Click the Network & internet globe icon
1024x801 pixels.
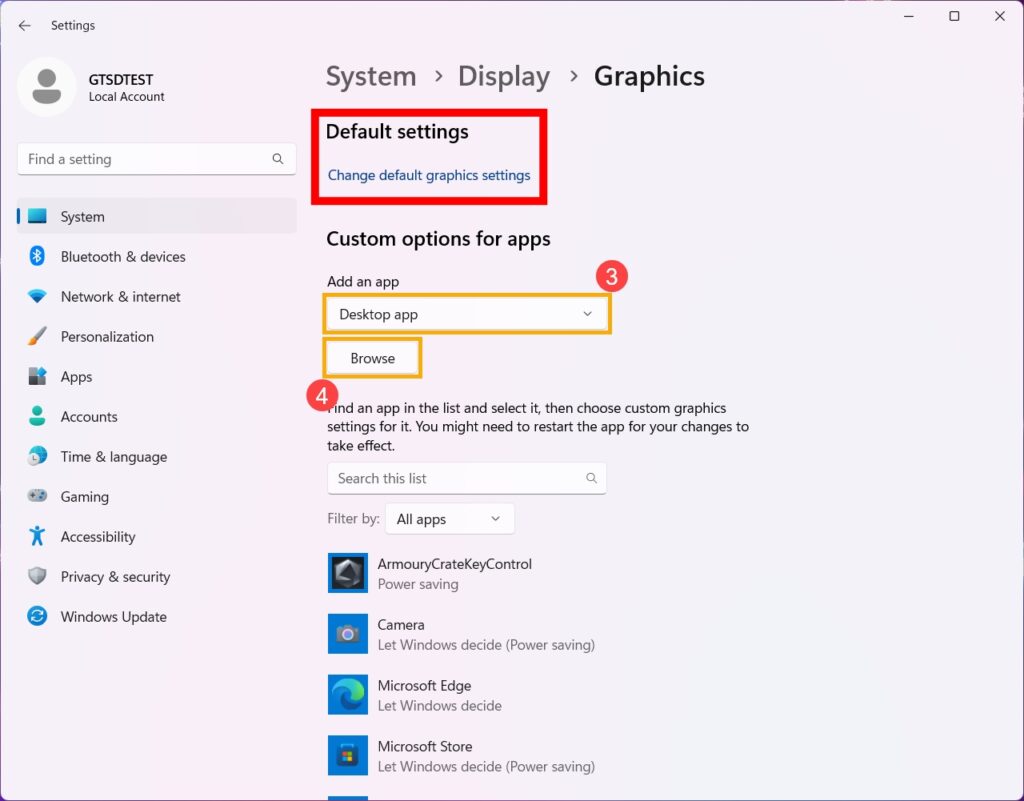tap(36, 296)
